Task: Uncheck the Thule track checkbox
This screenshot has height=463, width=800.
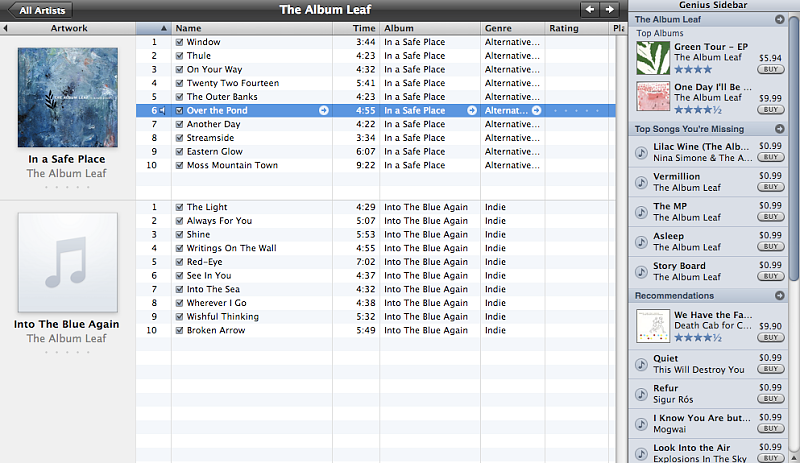Action: tap(179, 56)
